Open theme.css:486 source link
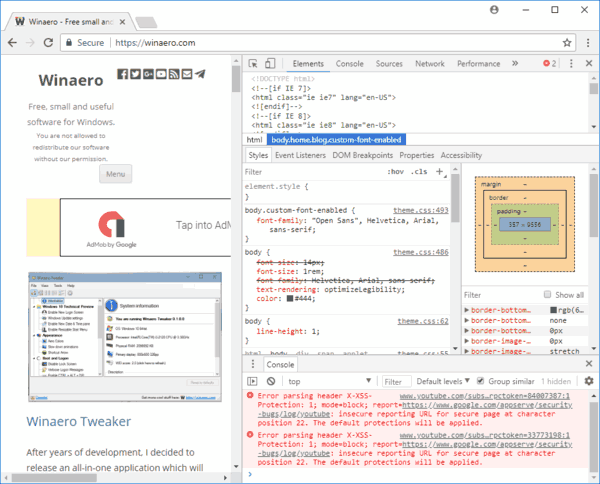The width and height of the screenshot is (600, 484). pyautogui.click(x=421, y=252)
